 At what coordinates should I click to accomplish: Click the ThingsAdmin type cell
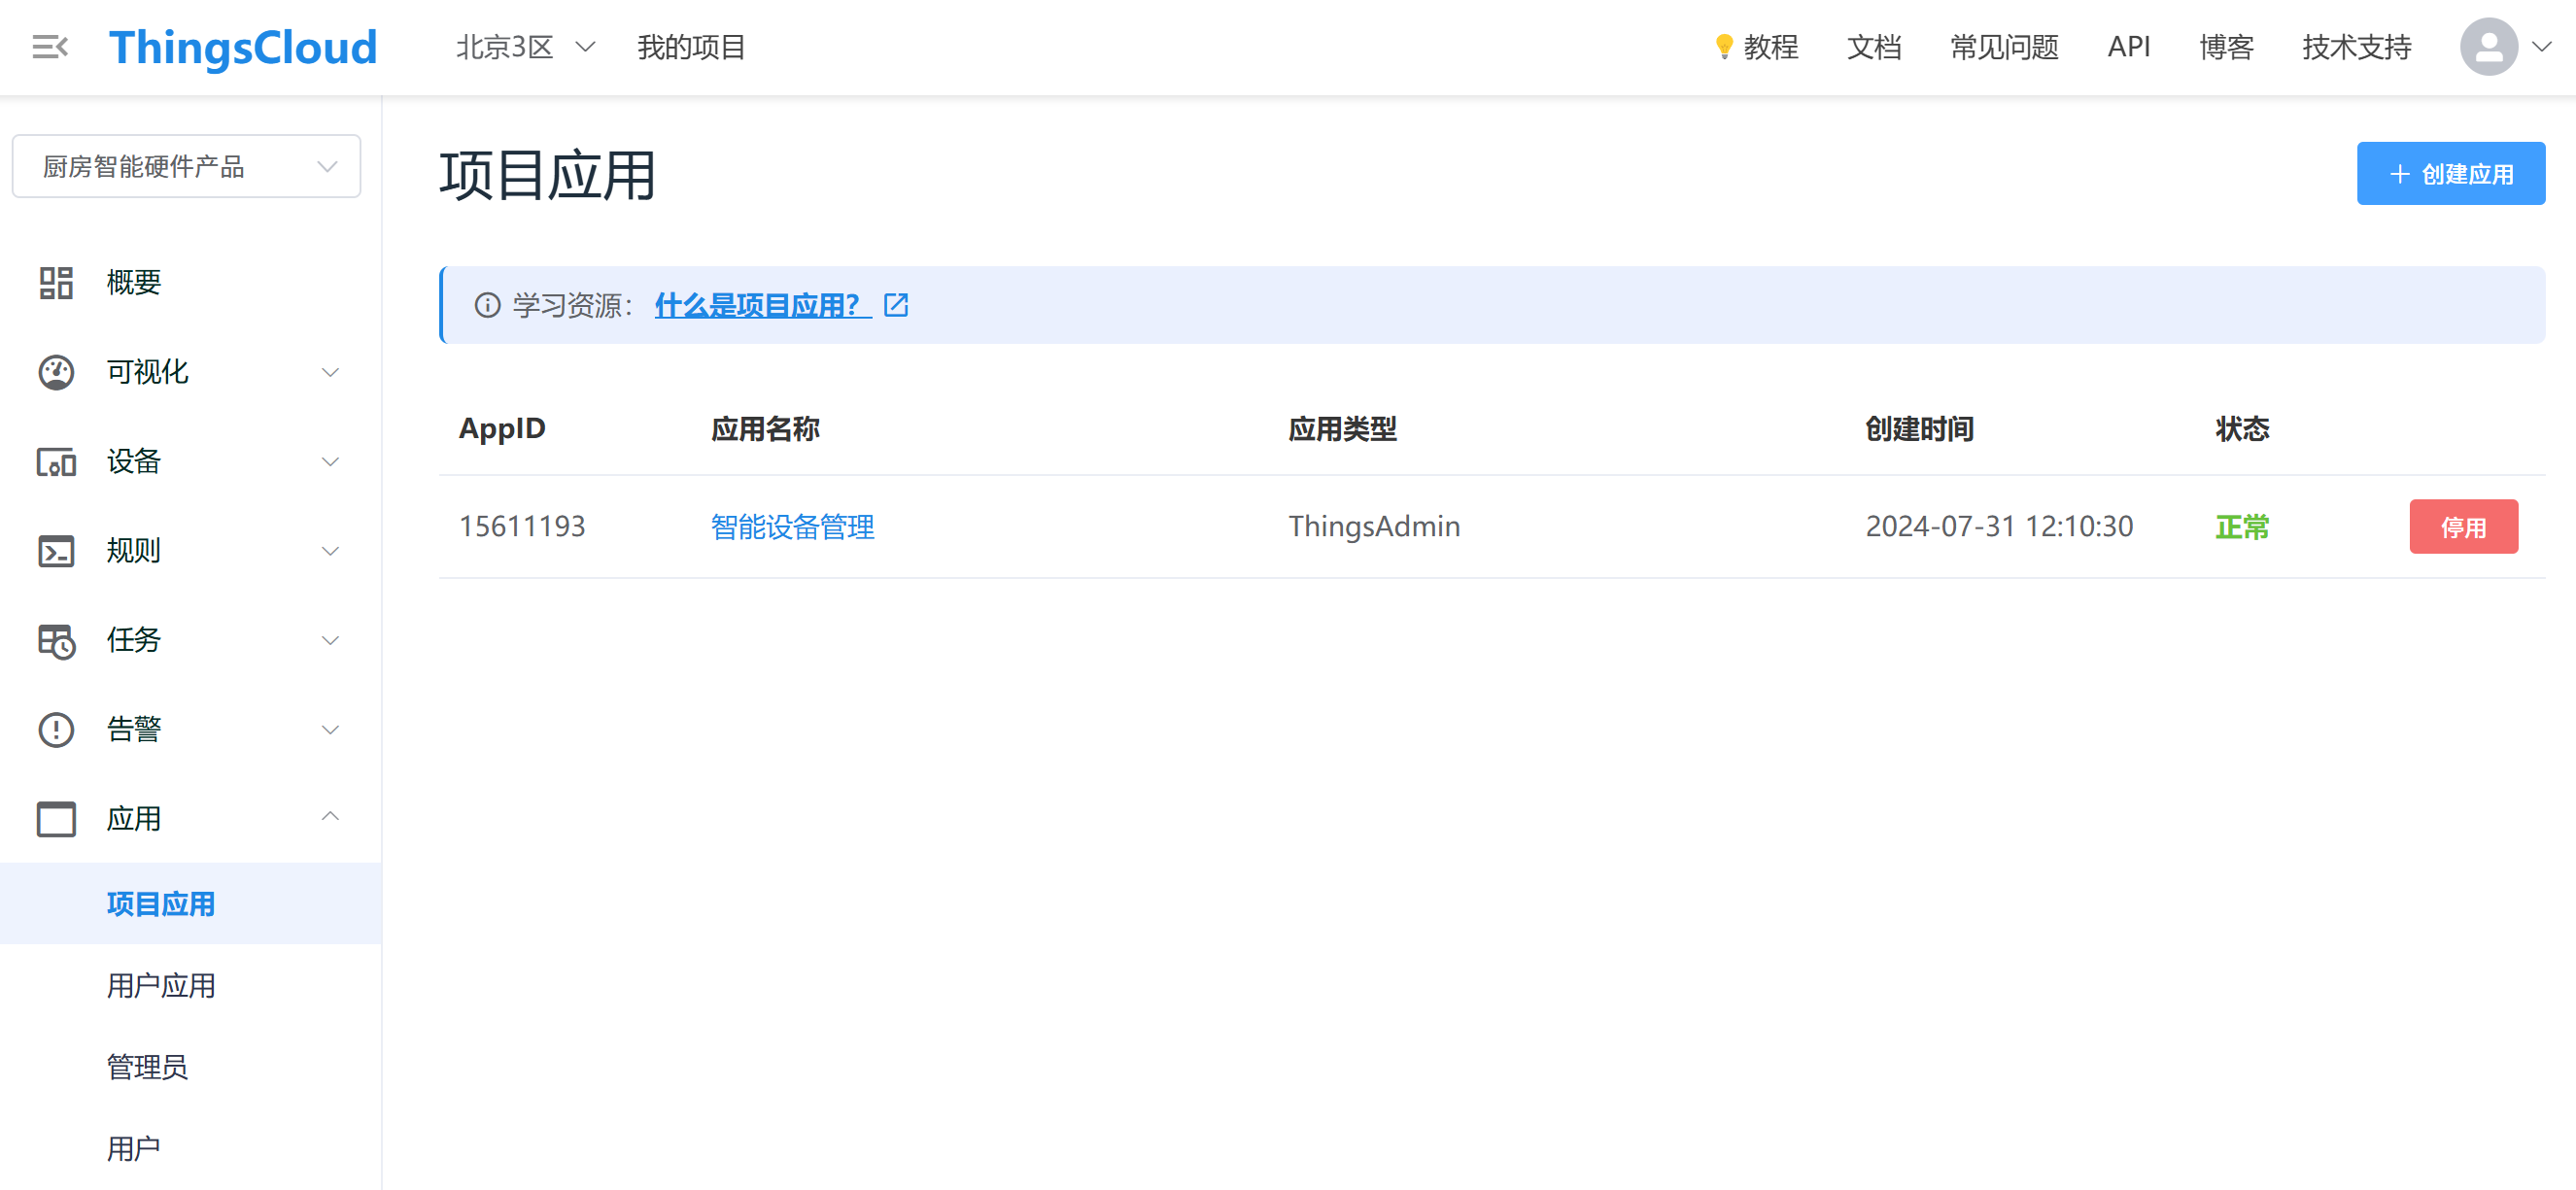(1374, 526)
